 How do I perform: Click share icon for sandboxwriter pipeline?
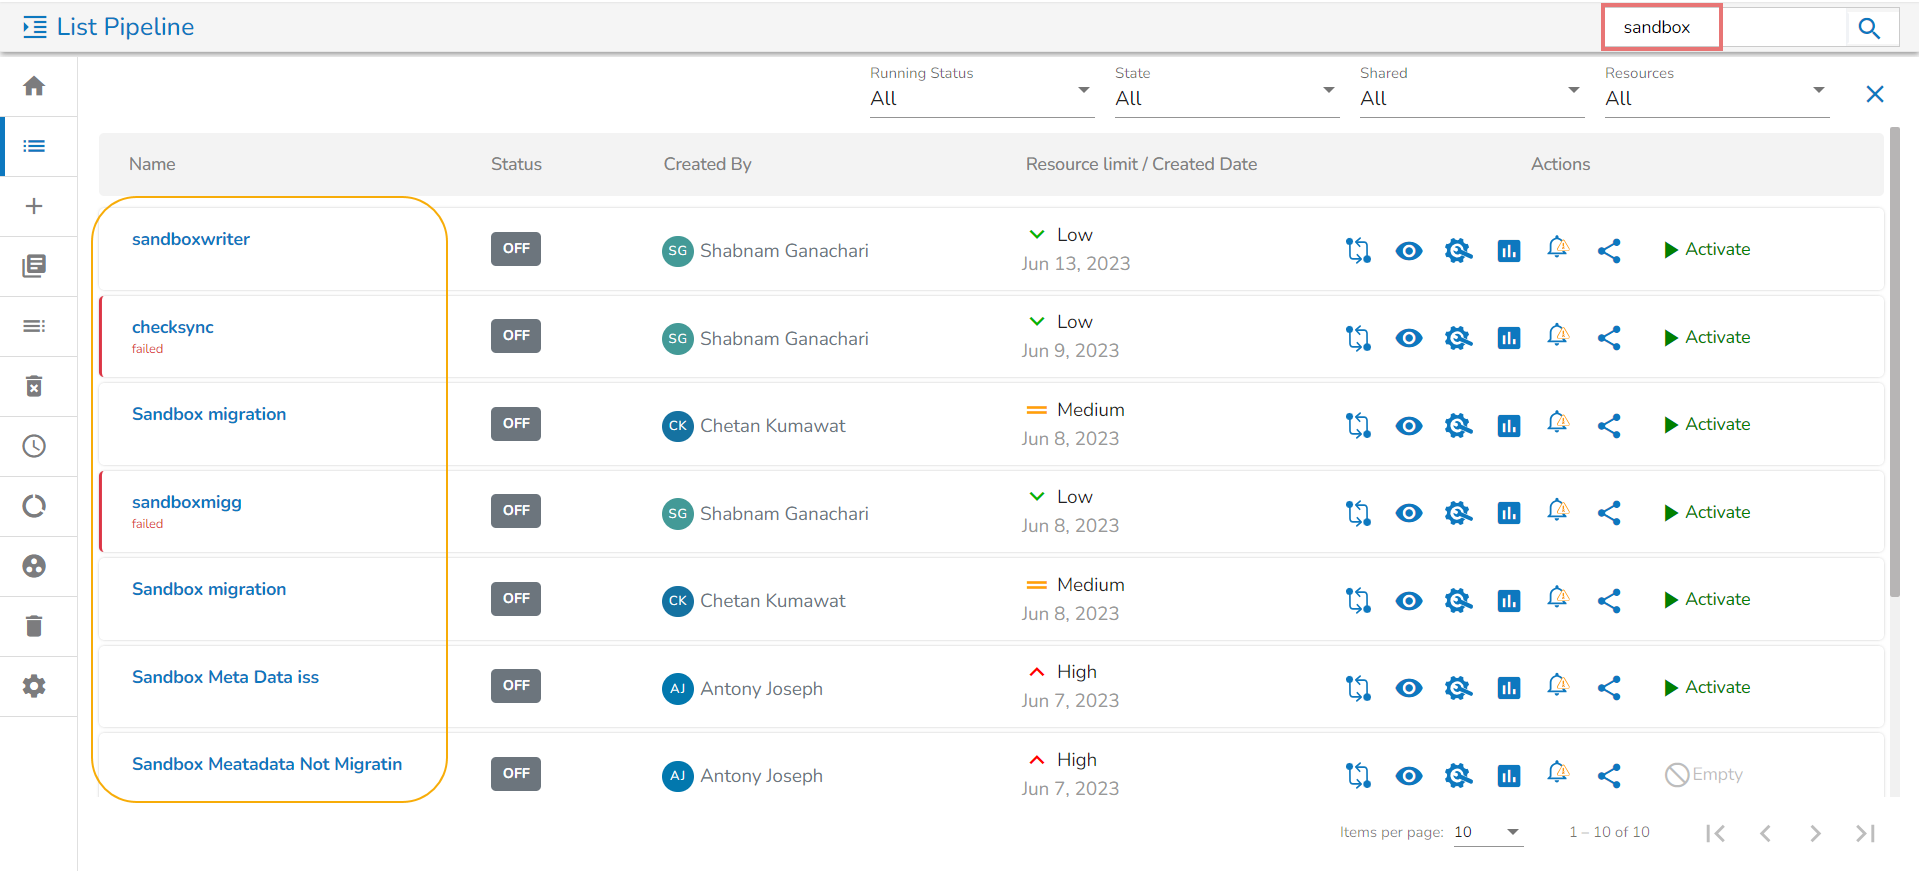[1608, 250]
